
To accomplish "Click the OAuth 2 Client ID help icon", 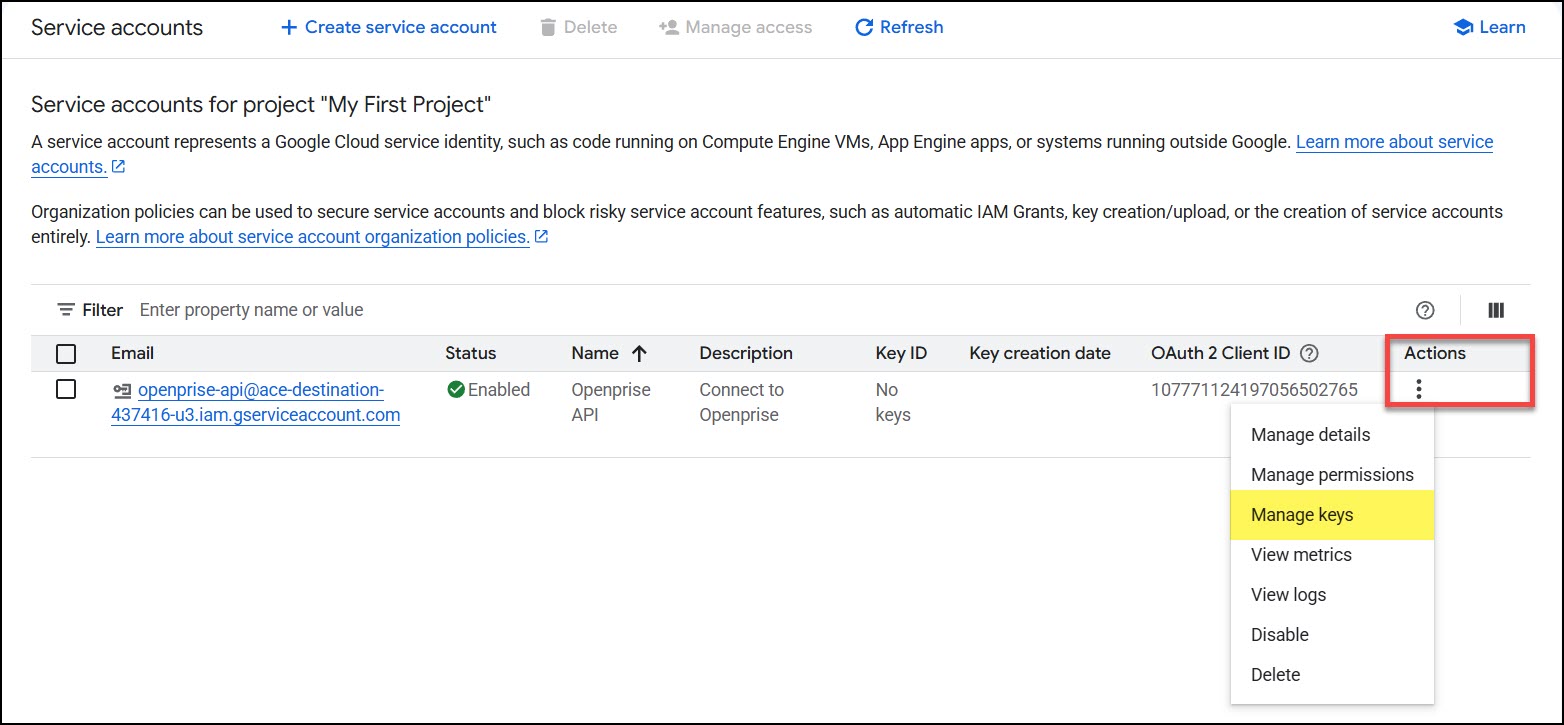I will (x=1309, y=353).
